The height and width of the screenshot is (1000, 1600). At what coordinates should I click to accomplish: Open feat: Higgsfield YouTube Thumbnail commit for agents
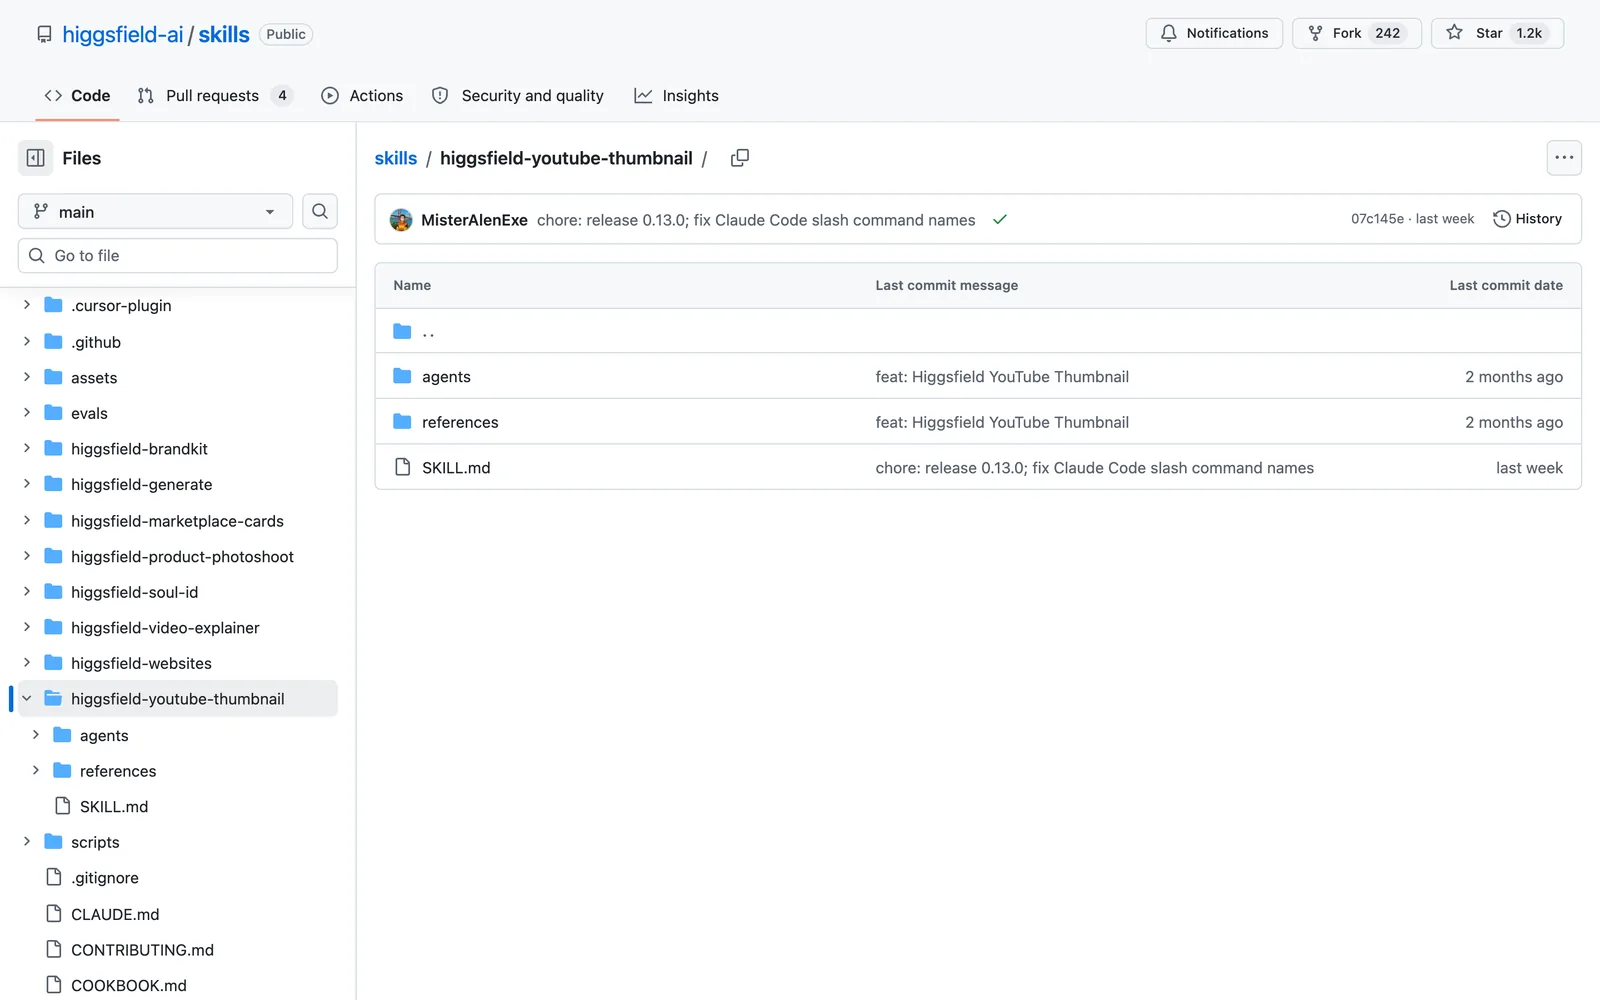click(1002, 377)
